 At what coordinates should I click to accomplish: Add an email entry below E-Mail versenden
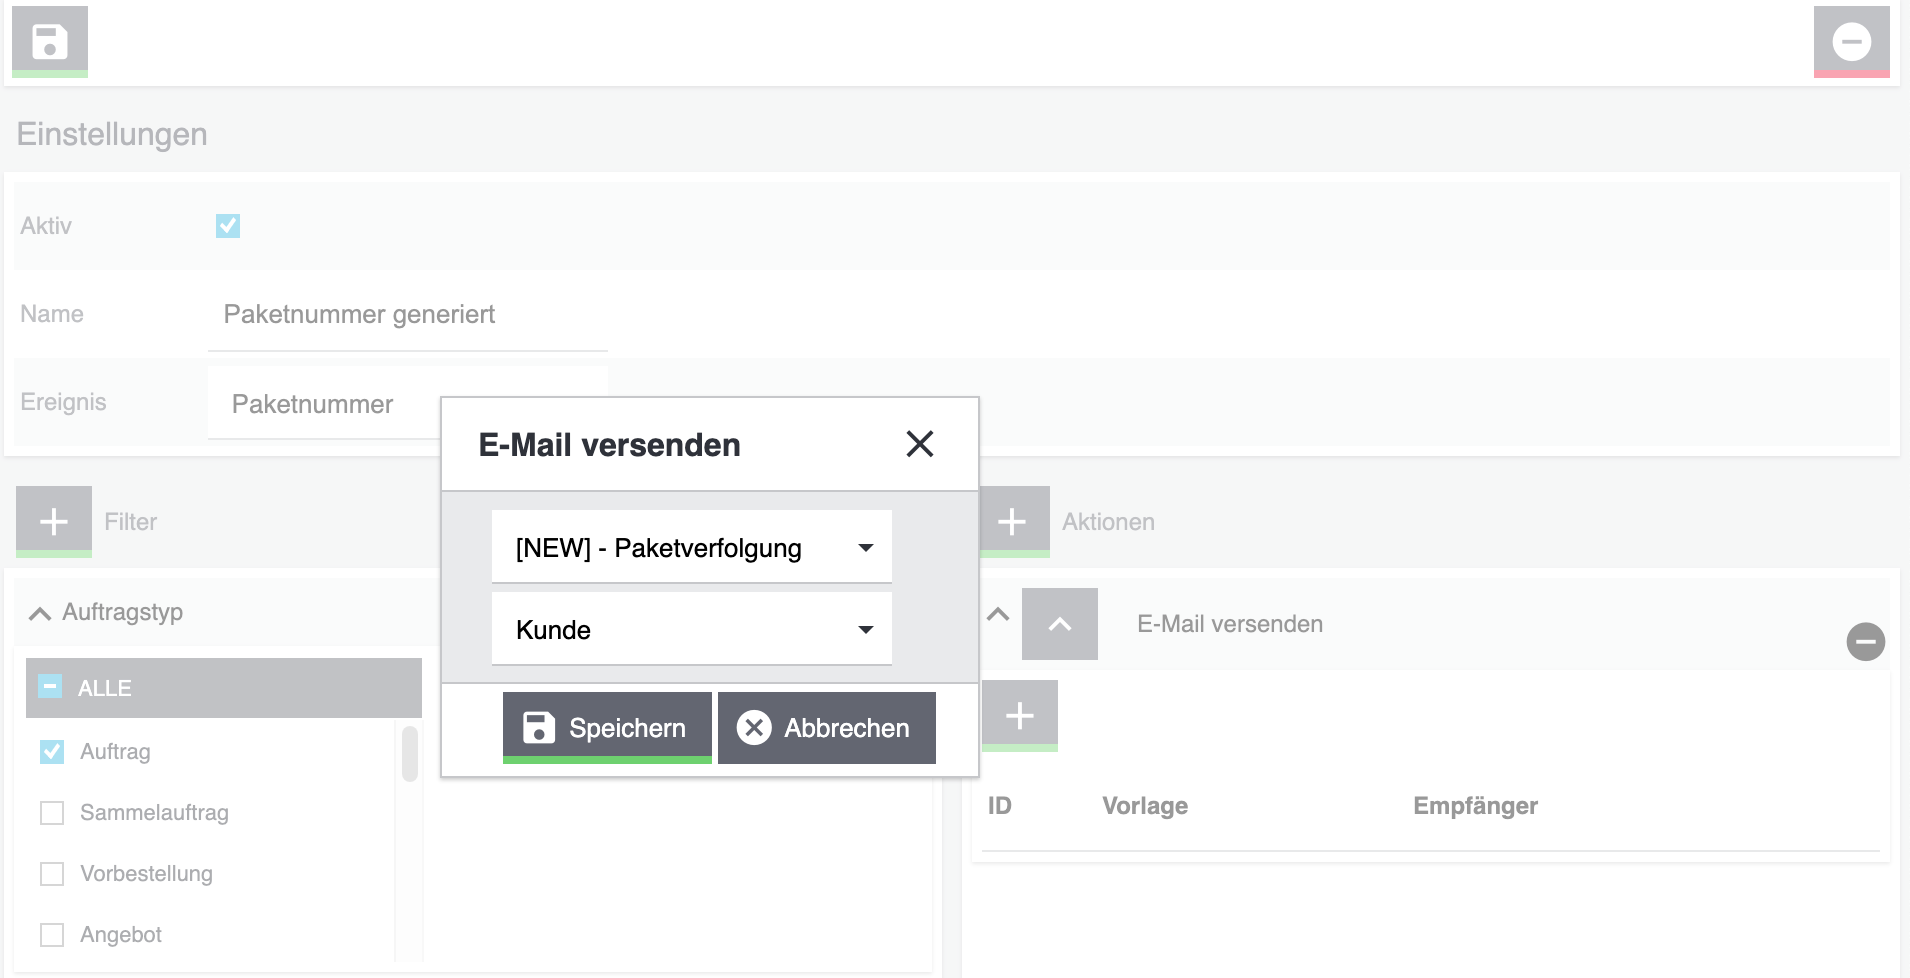pos(1019,716)
